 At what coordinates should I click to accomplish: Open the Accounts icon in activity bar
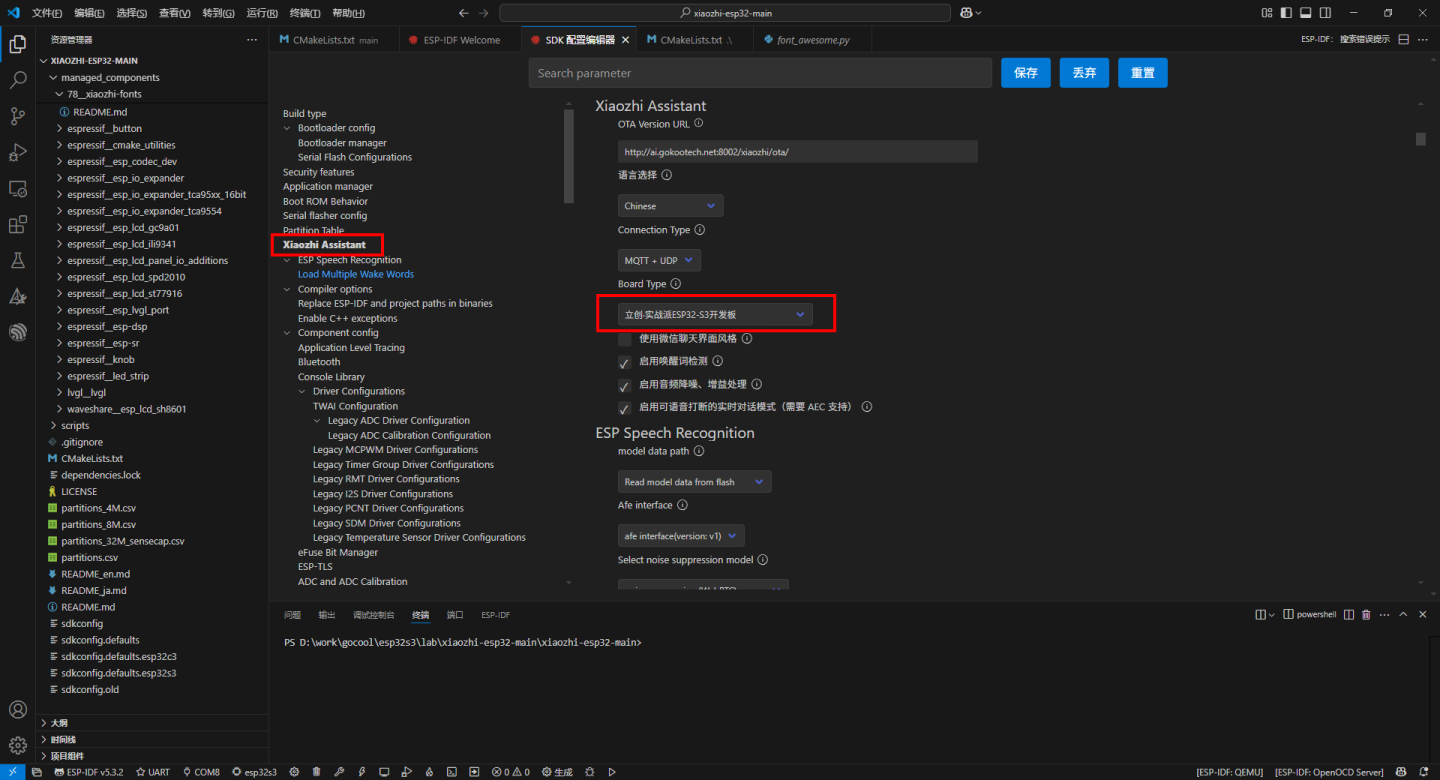pos(17,710)
